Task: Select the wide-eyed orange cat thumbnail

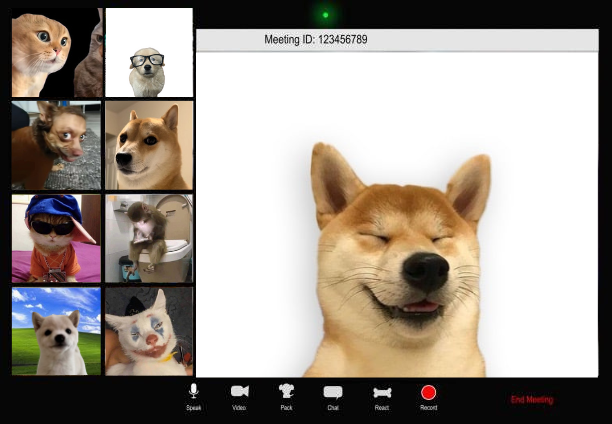Action: (56, 52)
